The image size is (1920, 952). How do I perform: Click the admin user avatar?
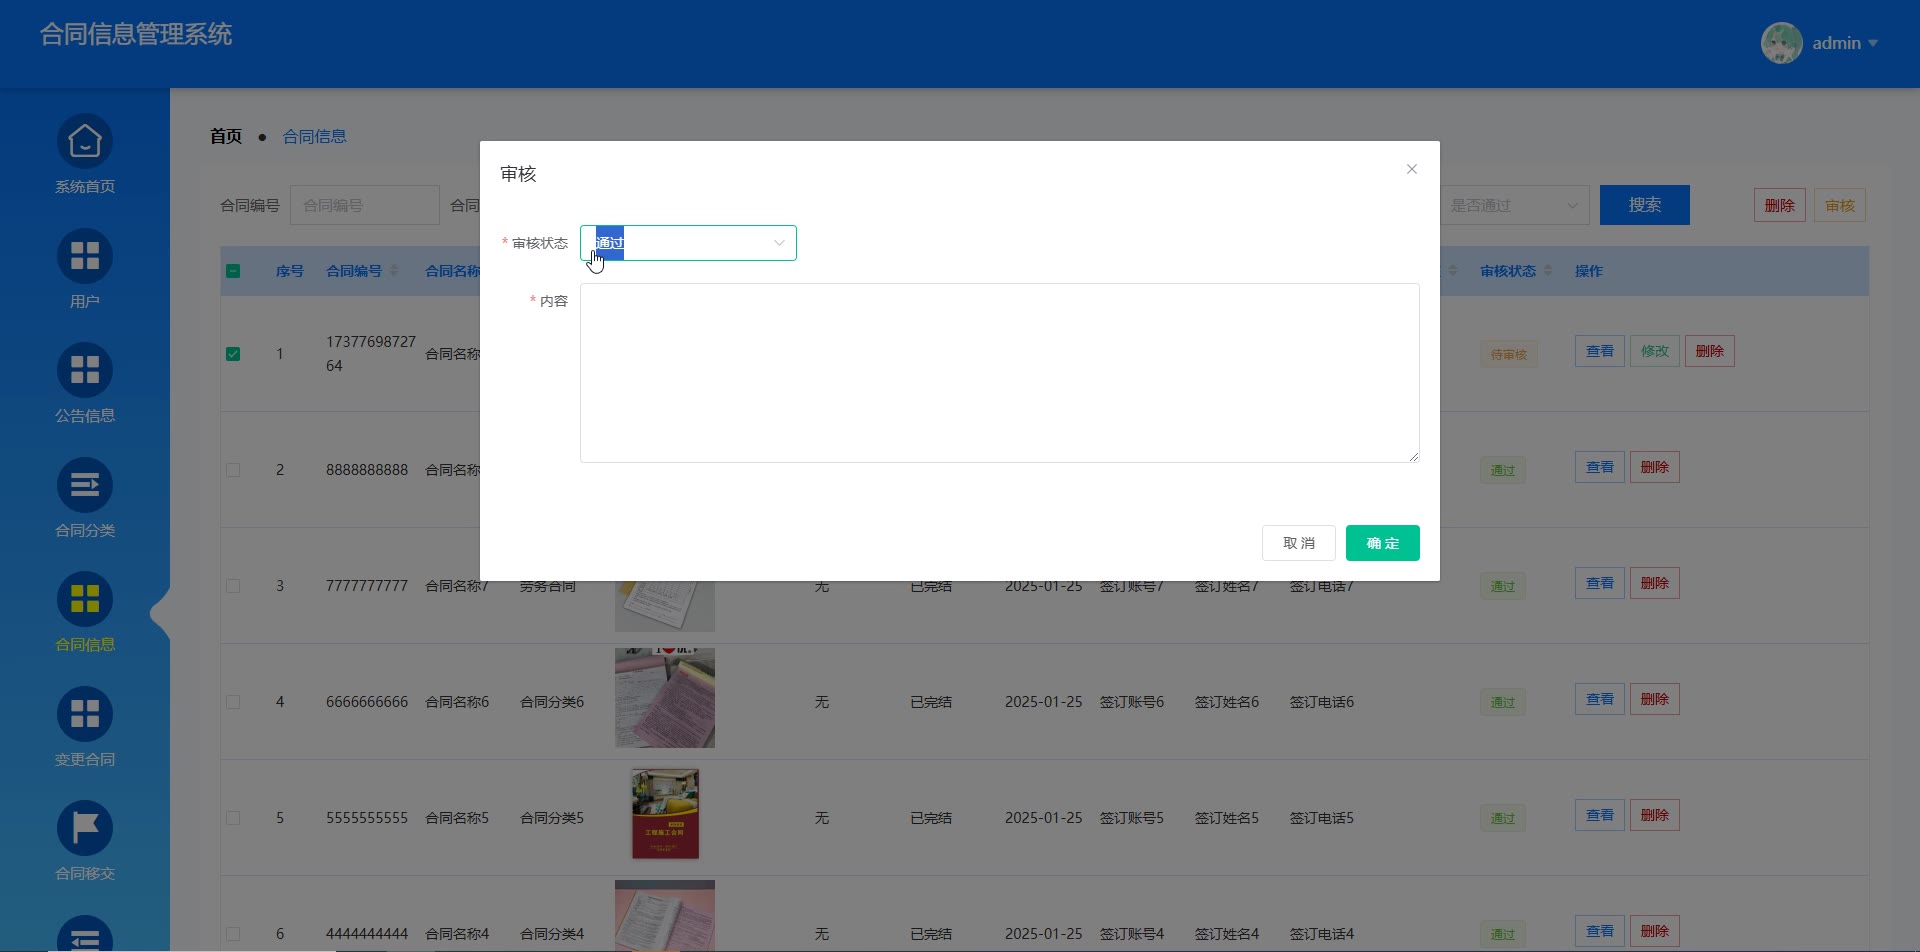tap(1781, 43)
